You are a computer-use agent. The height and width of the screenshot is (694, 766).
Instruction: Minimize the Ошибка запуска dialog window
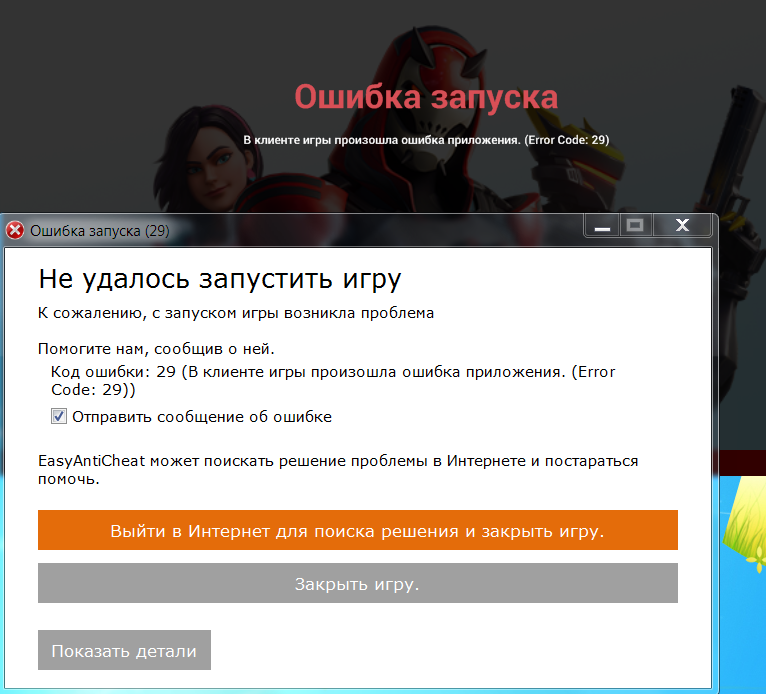(x=602, y=227)
